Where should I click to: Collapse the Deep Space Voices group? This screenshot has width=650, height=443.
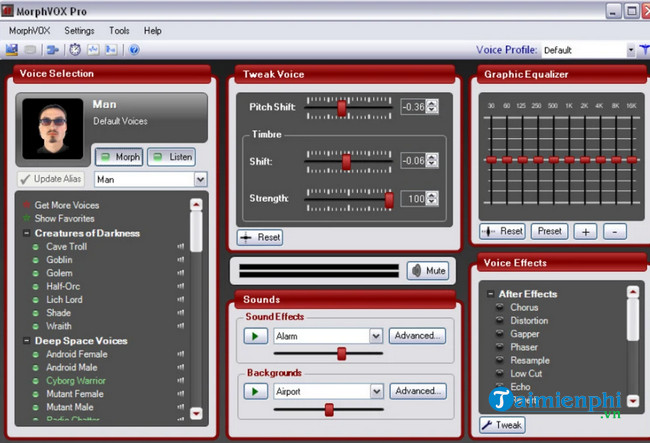27,341
